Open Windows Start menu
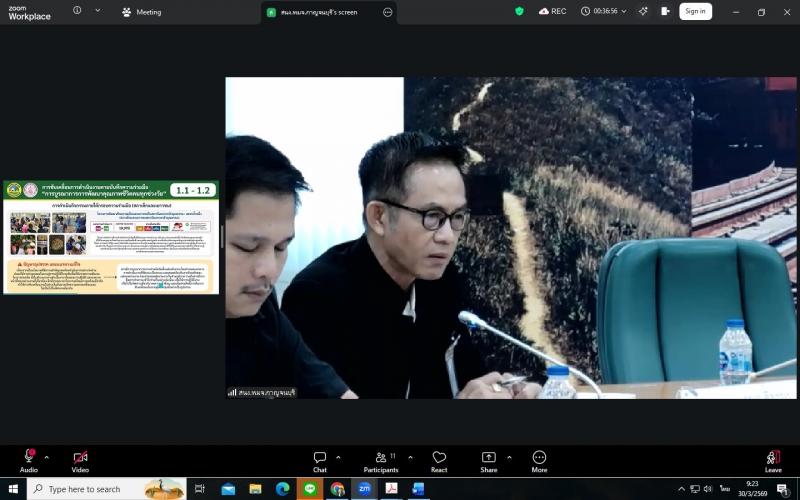This screenshot has width=800, height=500. point(13,489)
